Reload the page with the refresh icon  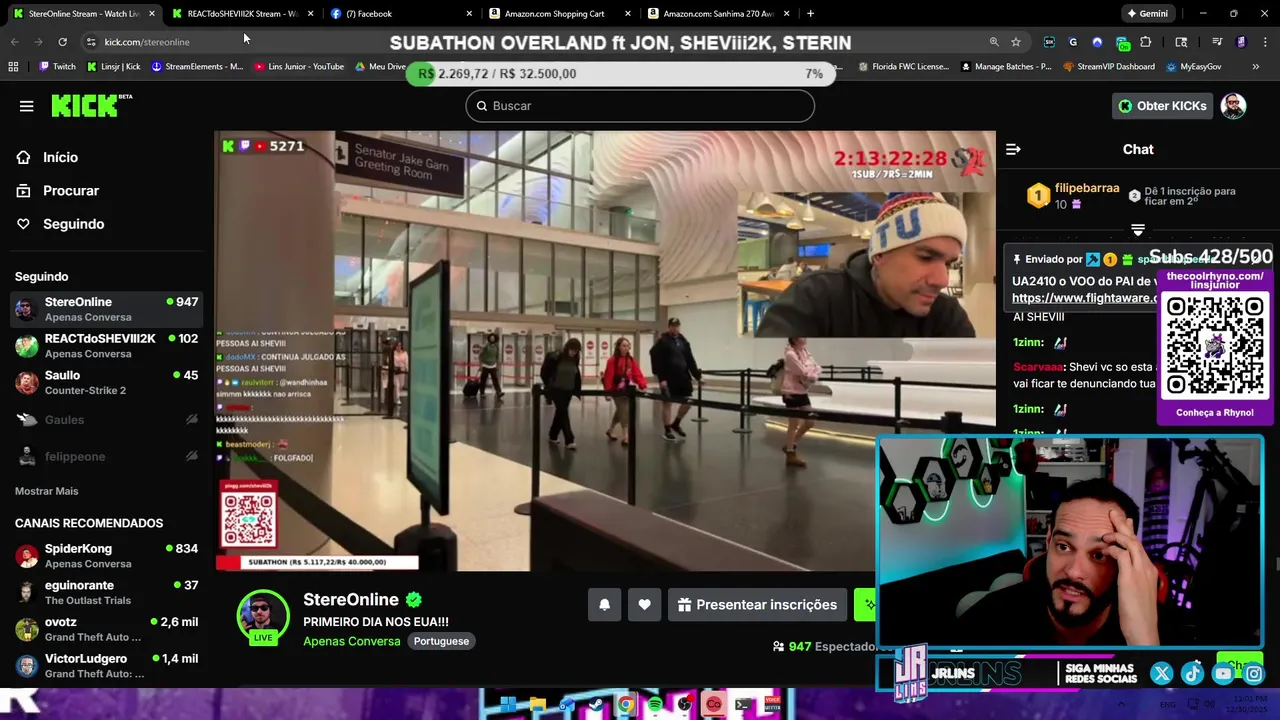tap(62, 42)
